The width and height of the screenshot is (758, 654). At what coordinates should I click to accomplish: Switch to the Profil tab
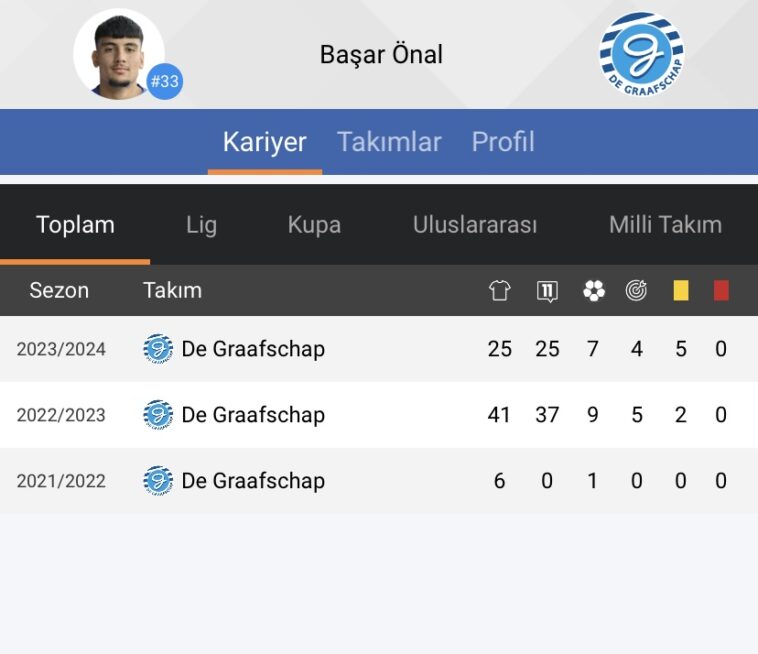coord(503,142)
